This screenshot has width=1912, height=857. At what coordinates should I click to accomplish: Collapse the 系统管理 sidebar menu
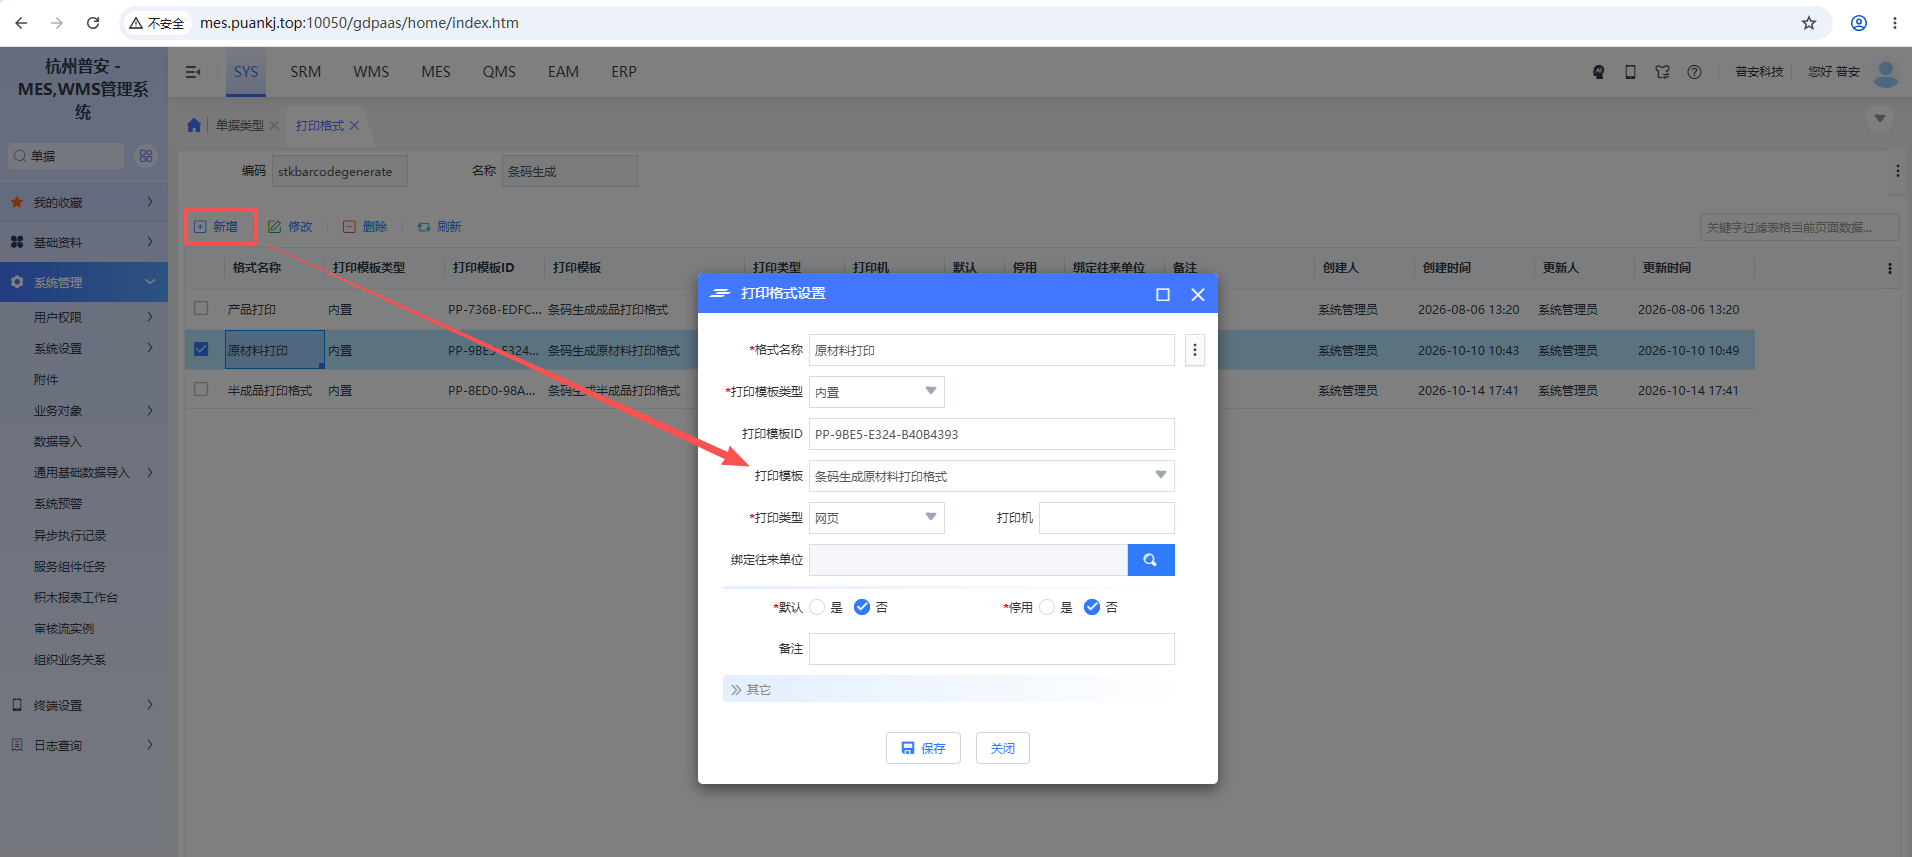coord(84,283)
